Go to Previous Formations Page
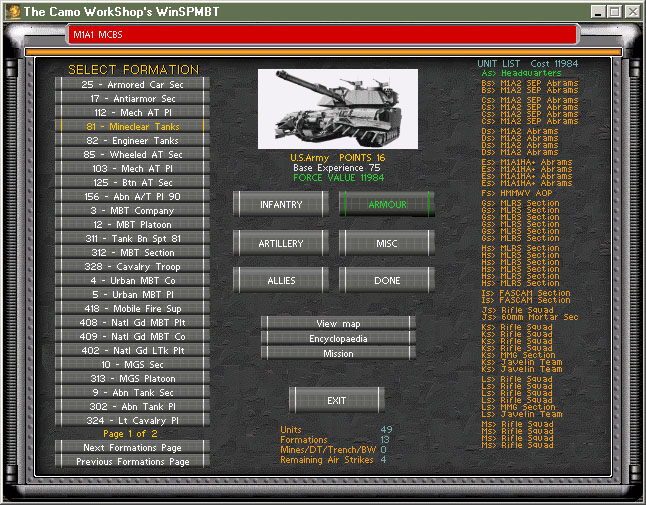The width and height of the screenshot is (646, 505). click(x=132, y=461)
